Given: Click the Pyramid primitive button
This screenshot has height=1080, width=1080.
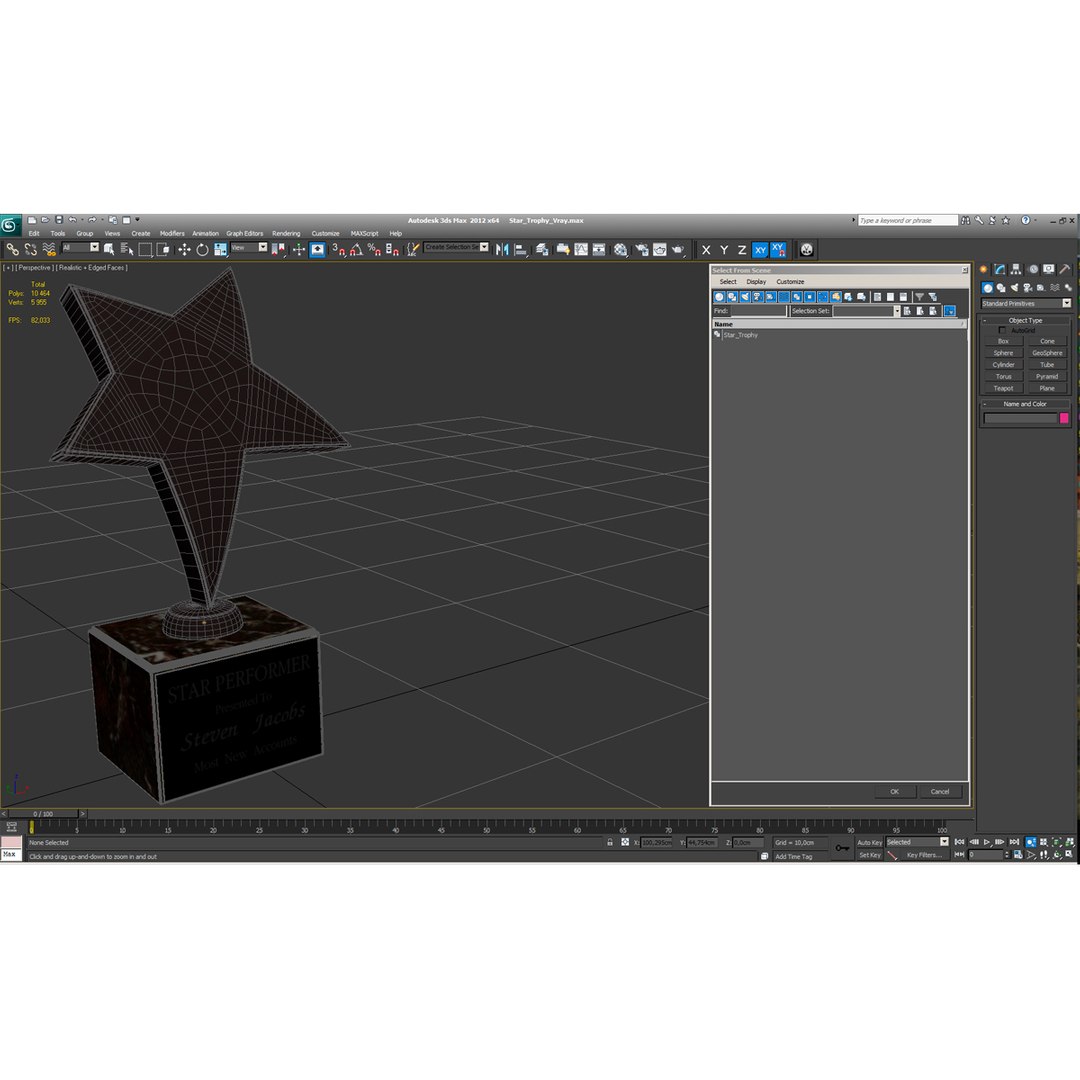Looking at the screenshot, I should [x=1047, y=377].
